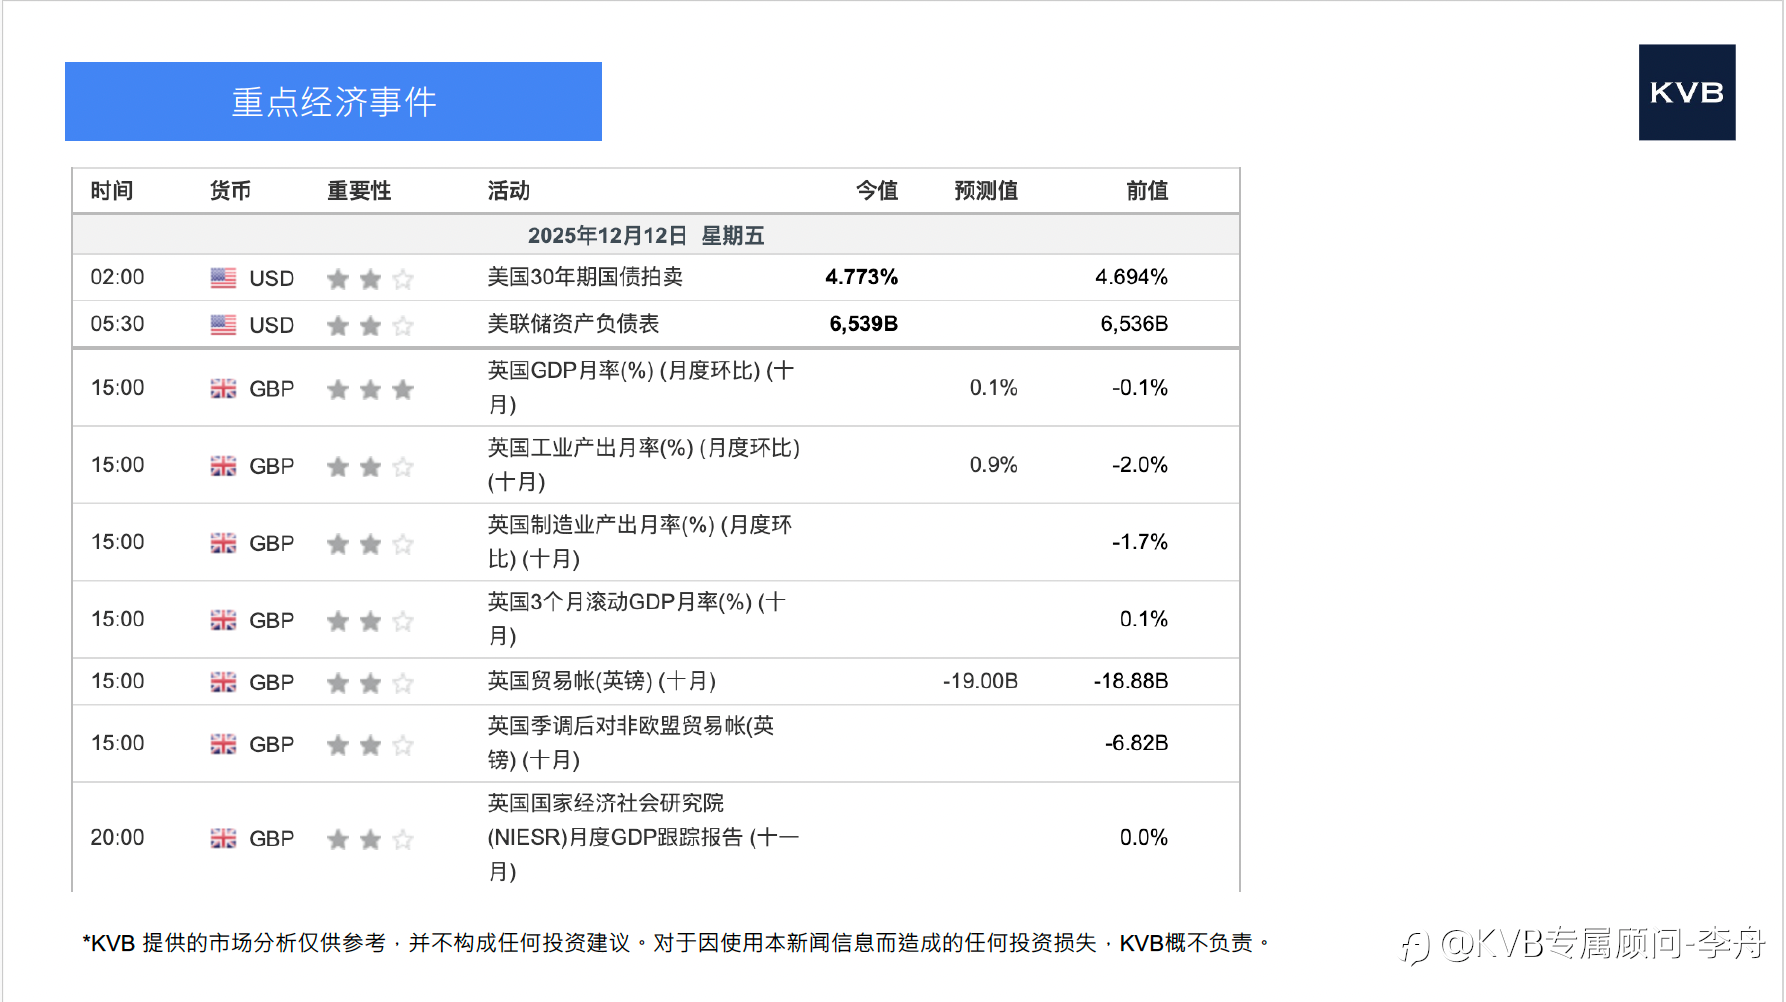This screenshot has height=1002, width=1786.
Task: Select the 货币 column header
Action: pyautogui.click(x=230, y=191)
